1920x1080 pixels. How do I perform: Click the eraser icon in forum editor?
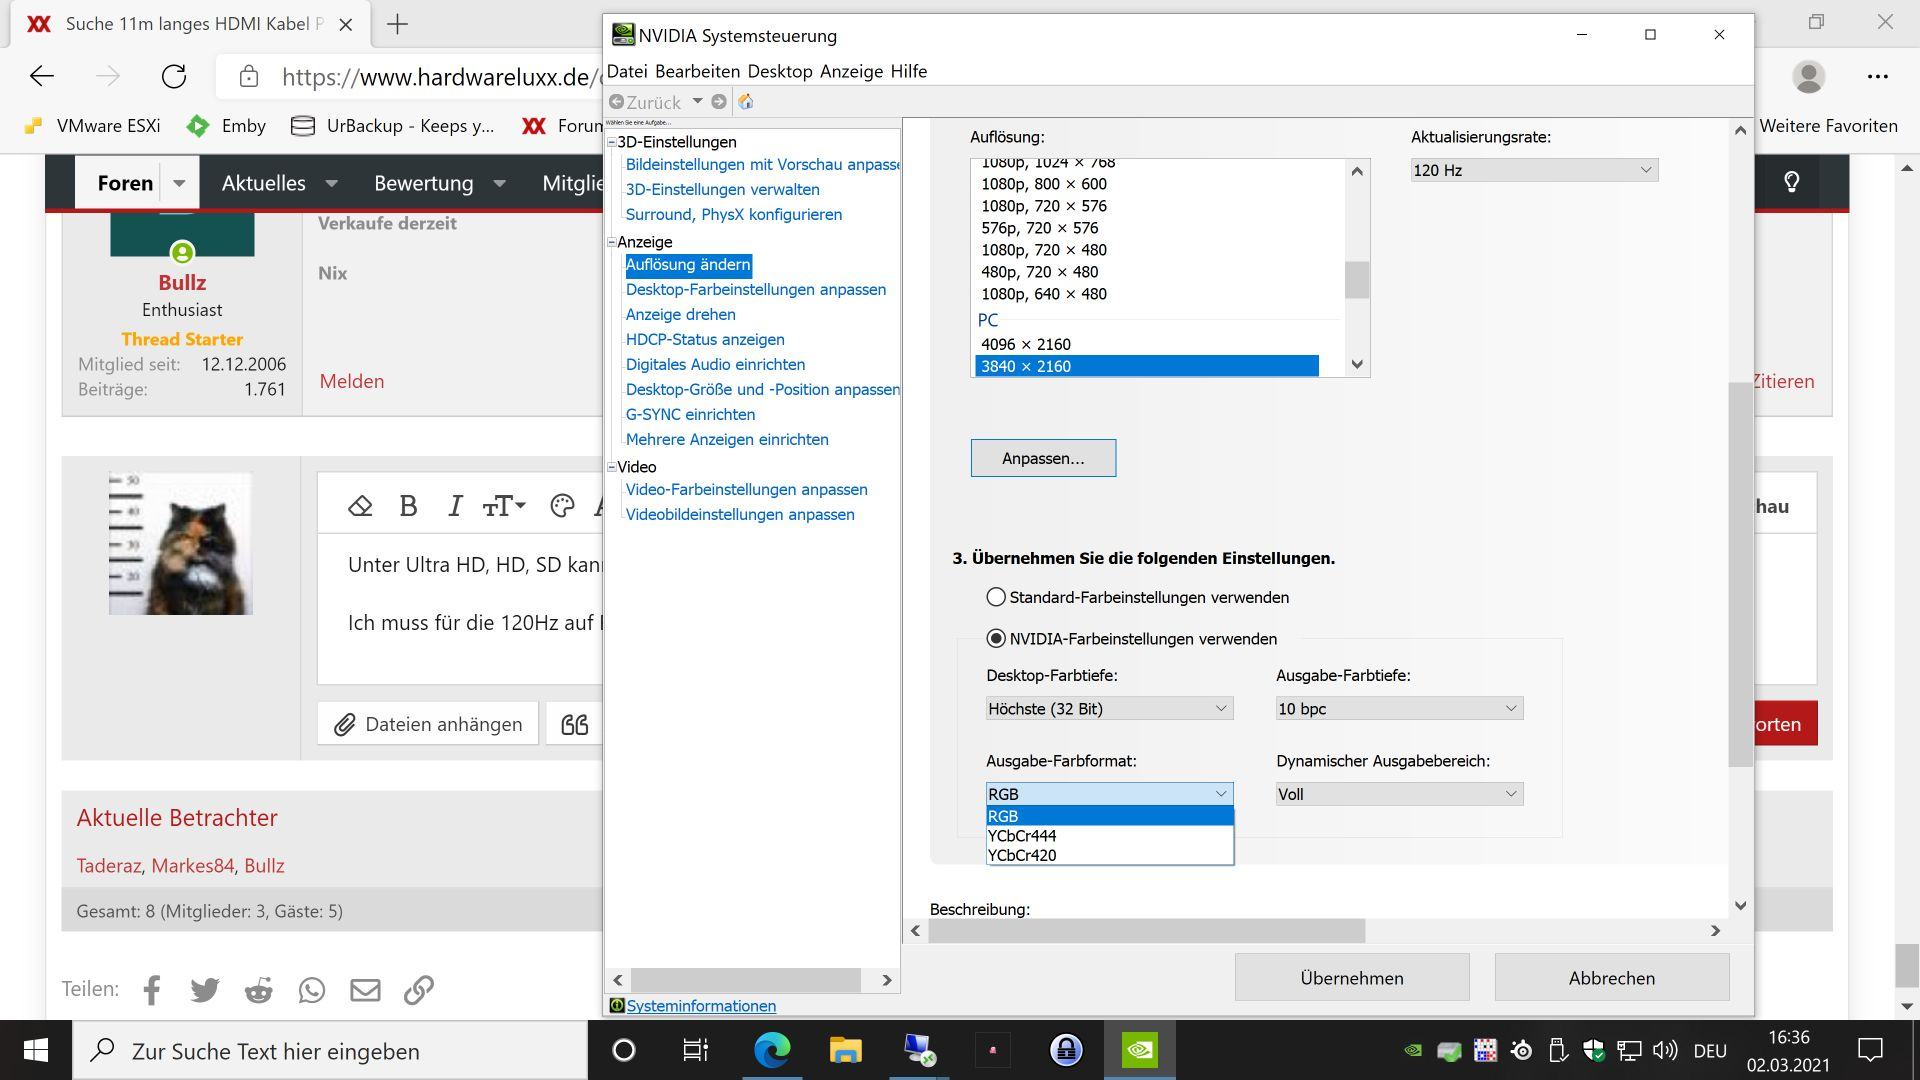coord(360,506)
